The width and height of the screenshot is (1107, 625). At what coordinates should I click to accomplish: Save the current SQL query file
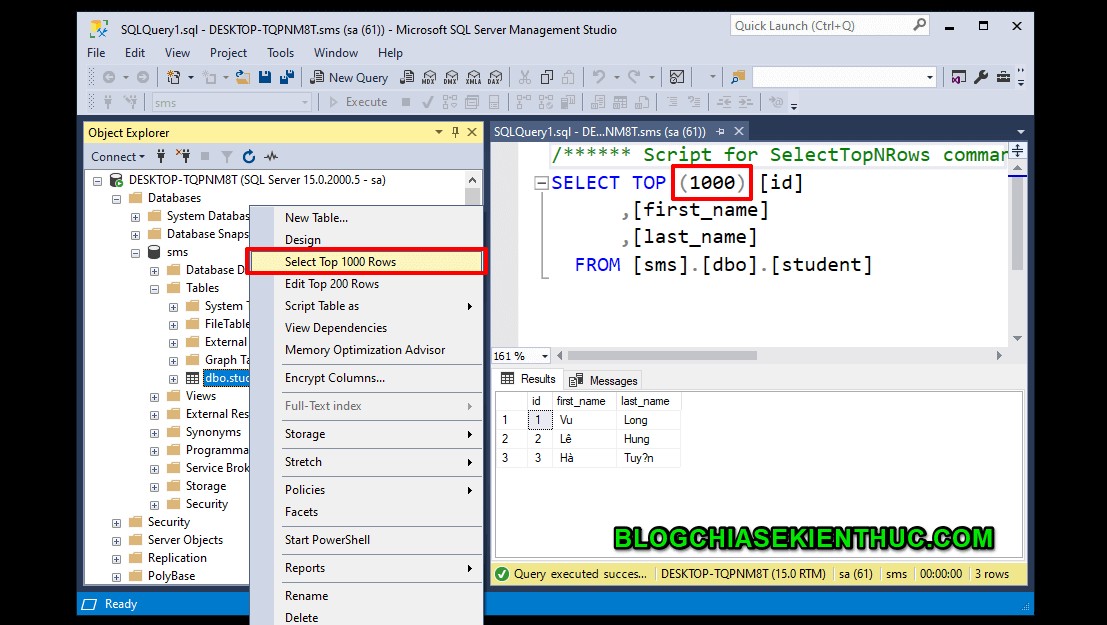[x=263, y=77]
